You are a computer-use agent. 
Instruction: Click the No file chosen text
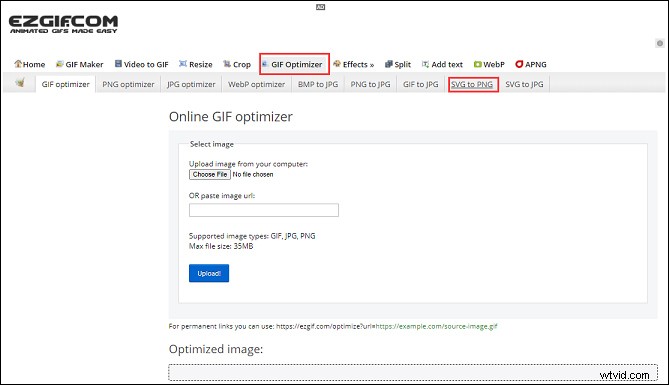(x=253, y=174)
